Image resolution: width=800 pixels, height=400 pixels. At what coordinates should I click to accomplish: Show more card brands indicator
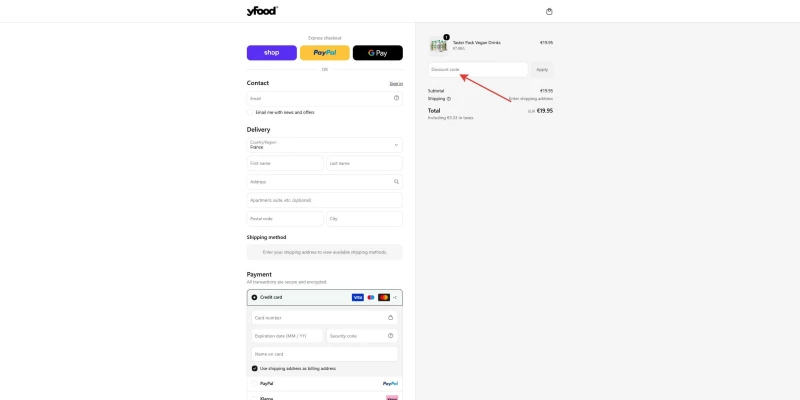coord(394,297)
